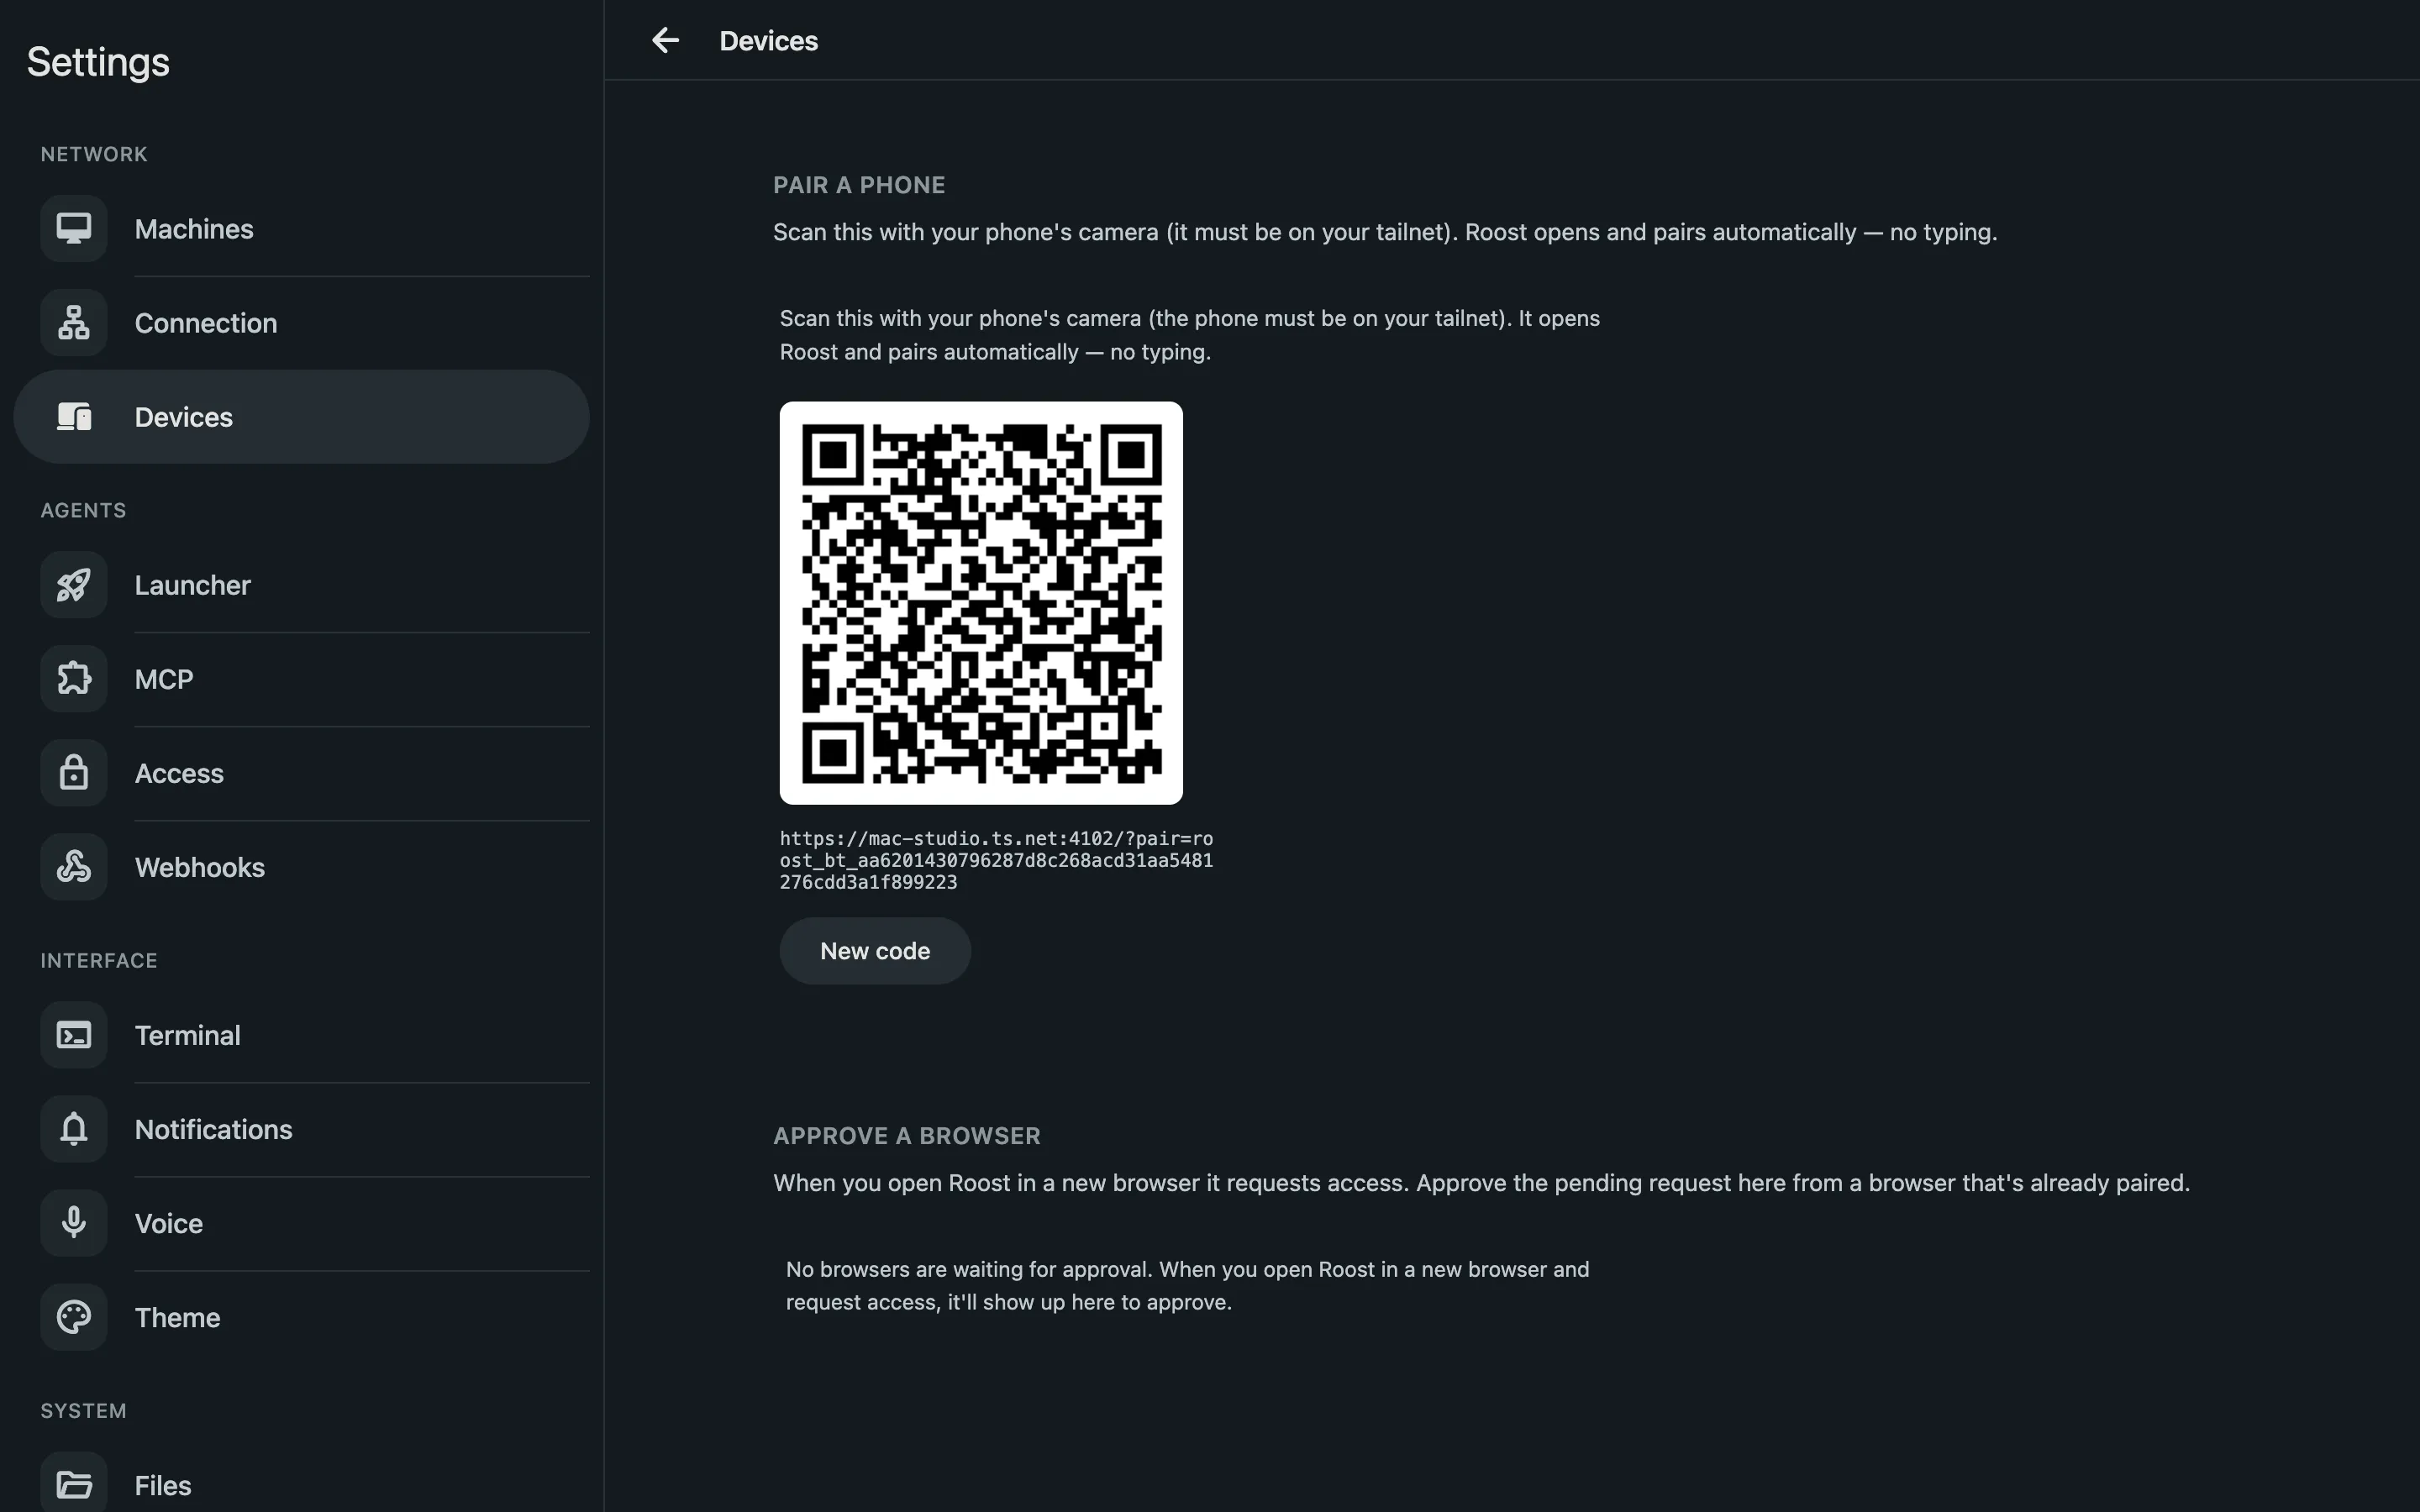Navigate to Webhooks settings
Viewport: 2420px width, 1512px height.
click(301, 867)
